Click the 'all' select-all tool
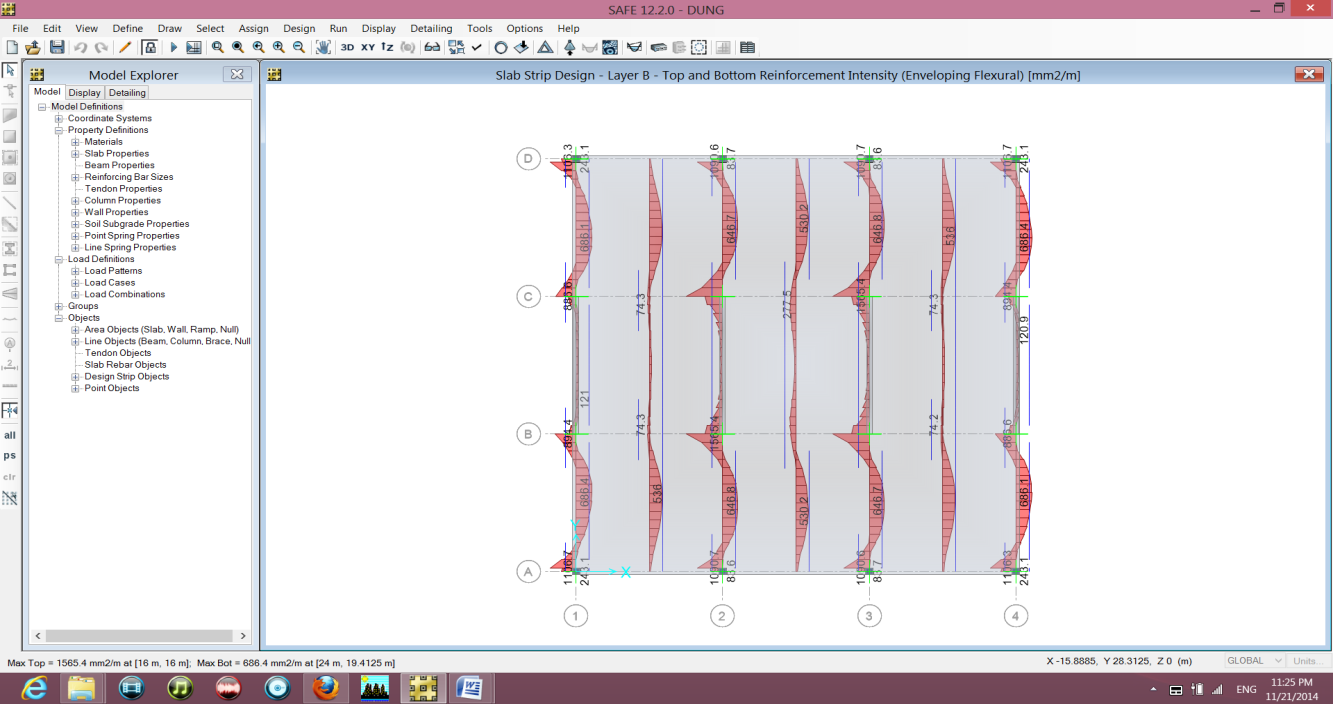Image resolution: width=1333 pixels, height=704 pixels. pyautogui.click(x=10, y=435)
